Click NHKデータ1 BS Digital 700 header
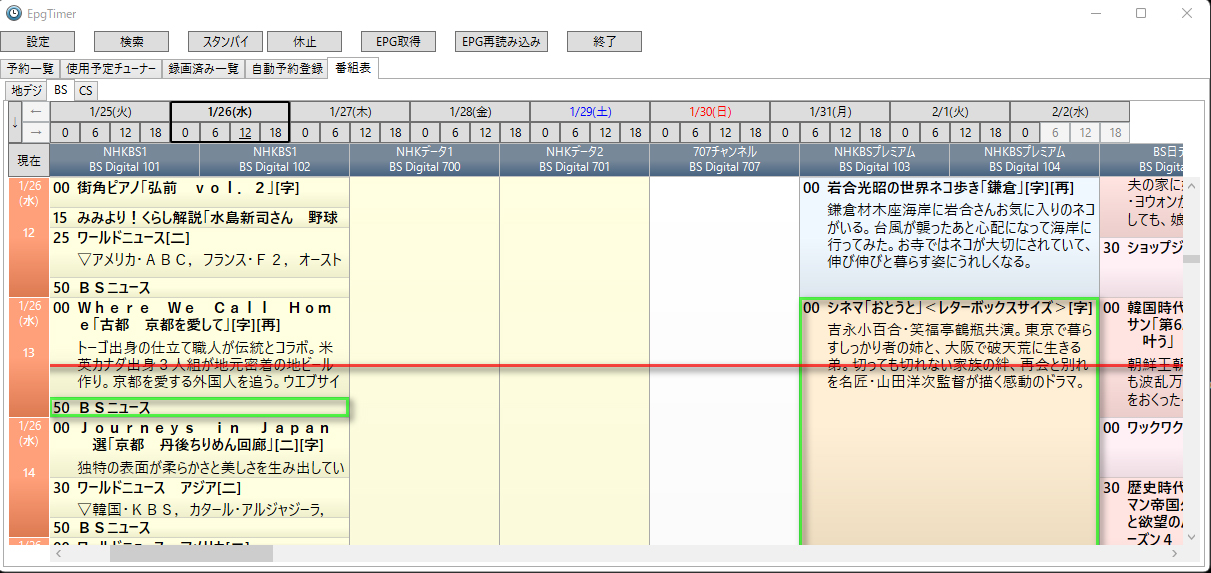Screen dimensions: 1211x573 (425, 160)
